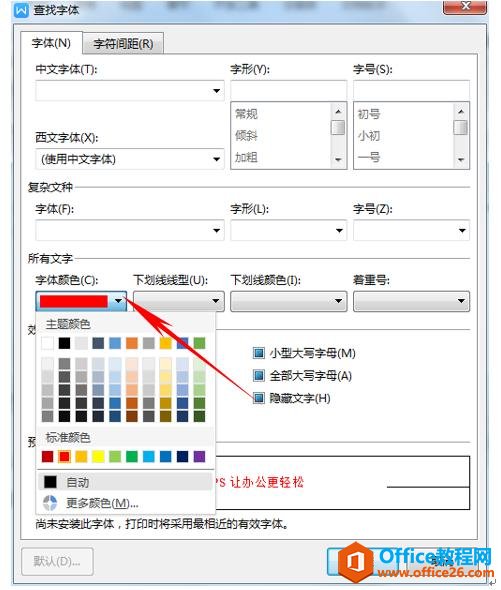Pick the black theme color swatch
The width and height of the screenshot is (501, 590).
pyautogui.click(x=64, y=343)
